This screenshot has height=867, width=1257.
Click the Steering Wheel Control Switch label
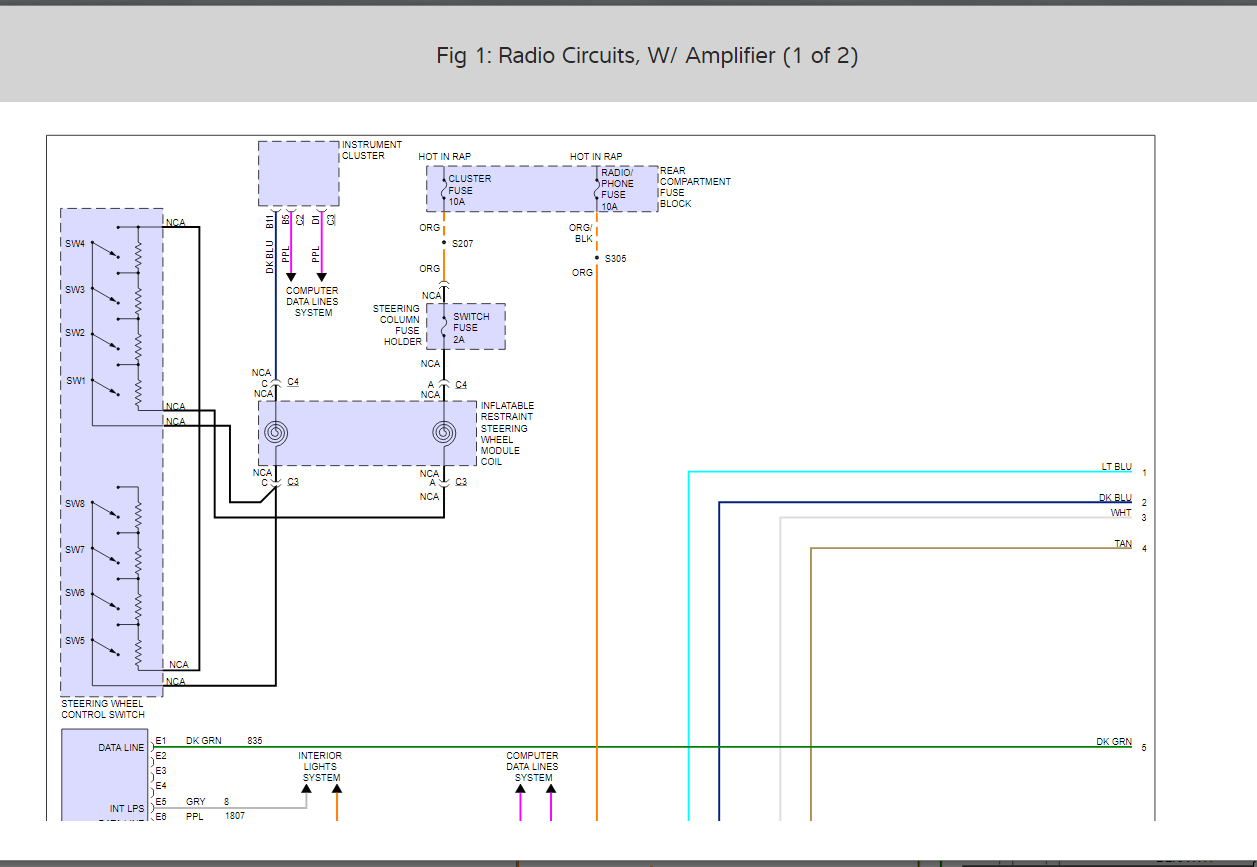click(x=103, y=709)
